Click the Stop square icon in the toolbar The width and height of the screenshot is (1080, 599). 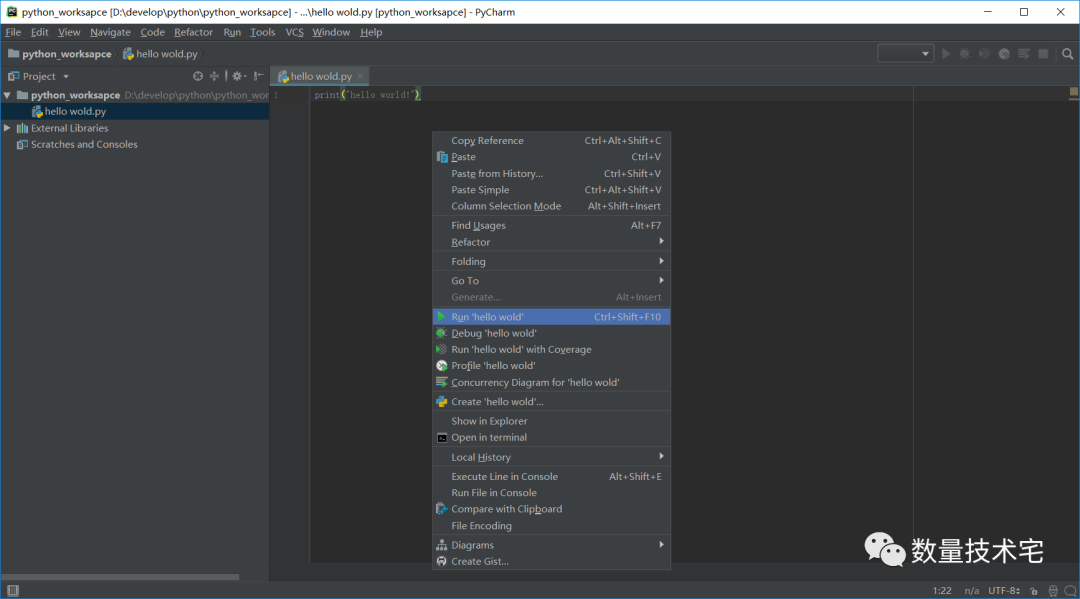(1043, 54)
